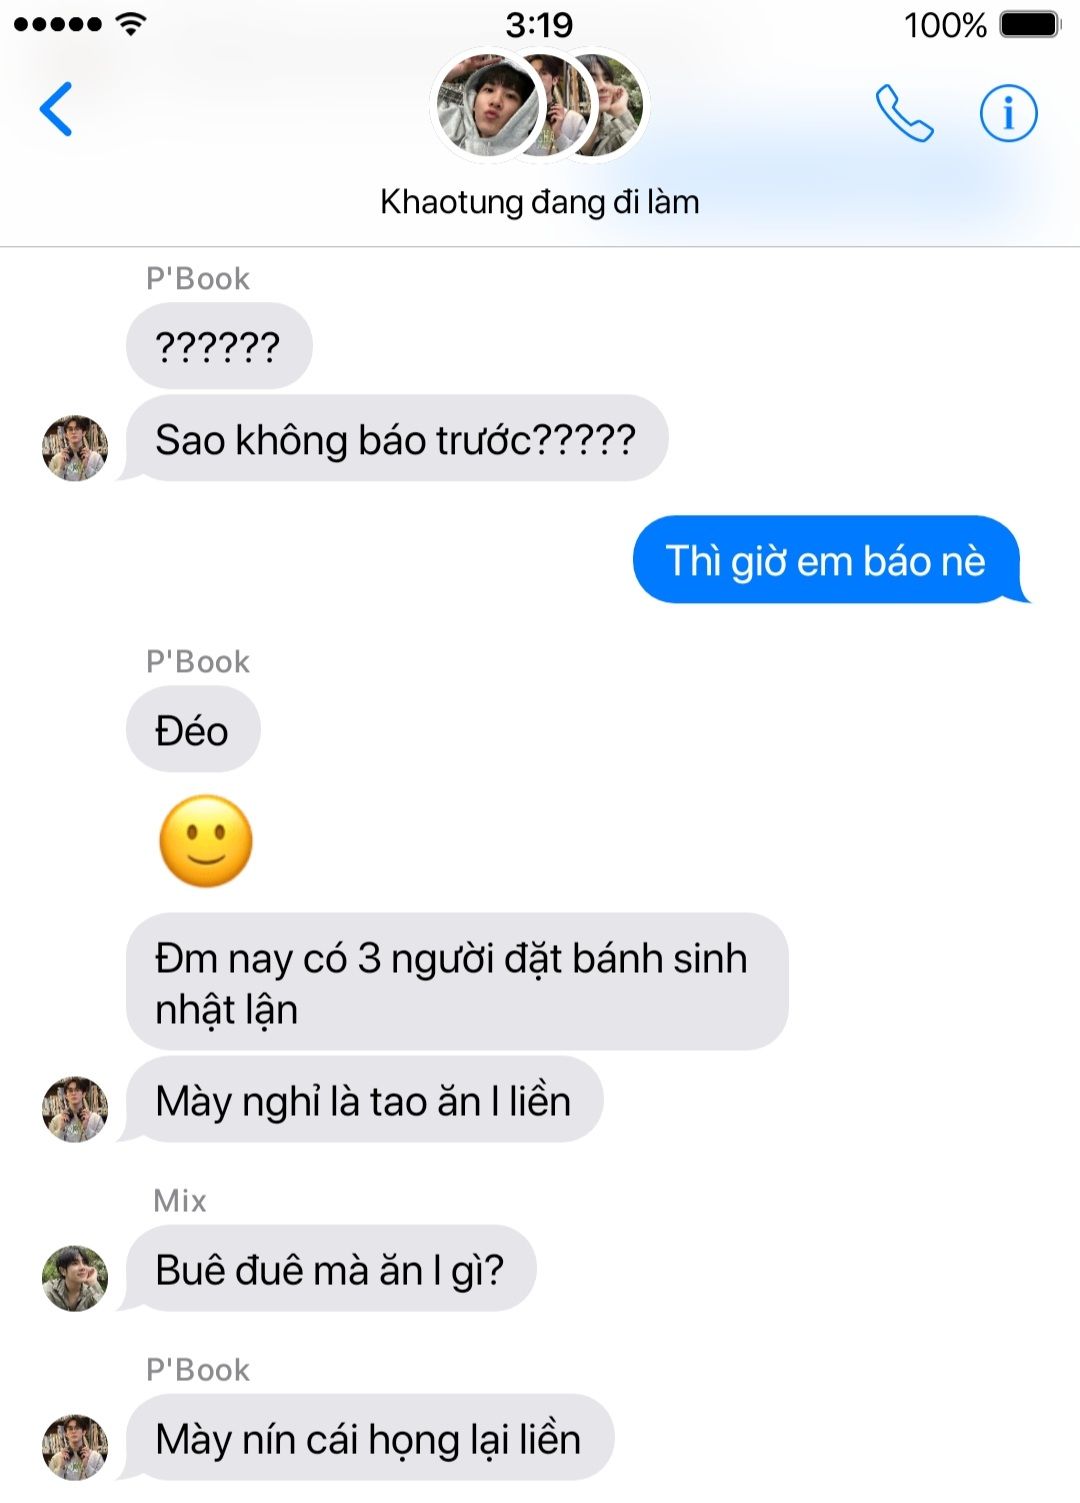
Task: Select the blue Thì giờ em báo nè bubble
Action: tap(828, 560)
